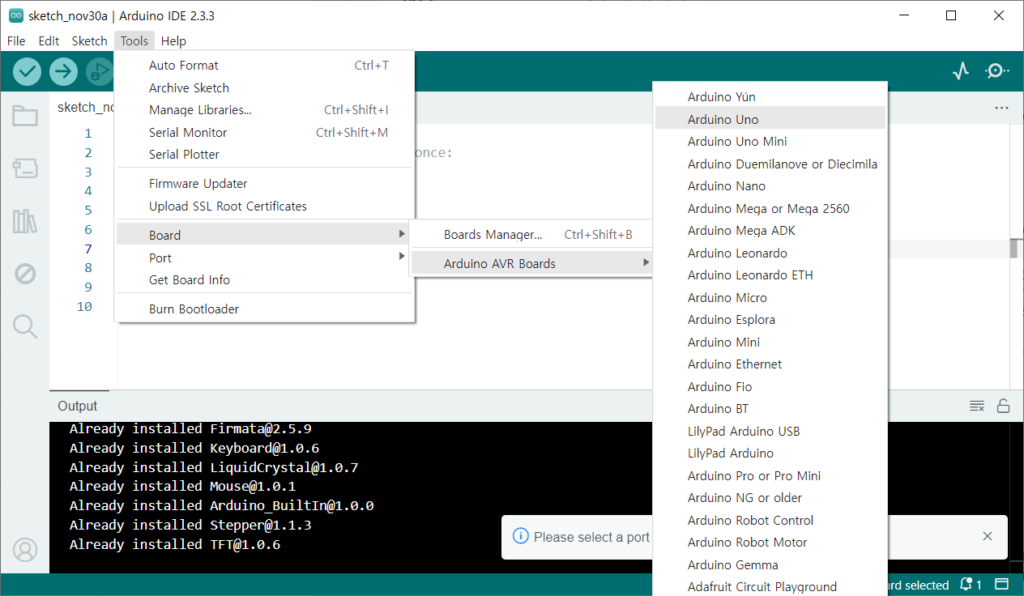Select Arduino Mega ADK
The width and height of the screenshot is (1024, 596).
pos(770,230)
